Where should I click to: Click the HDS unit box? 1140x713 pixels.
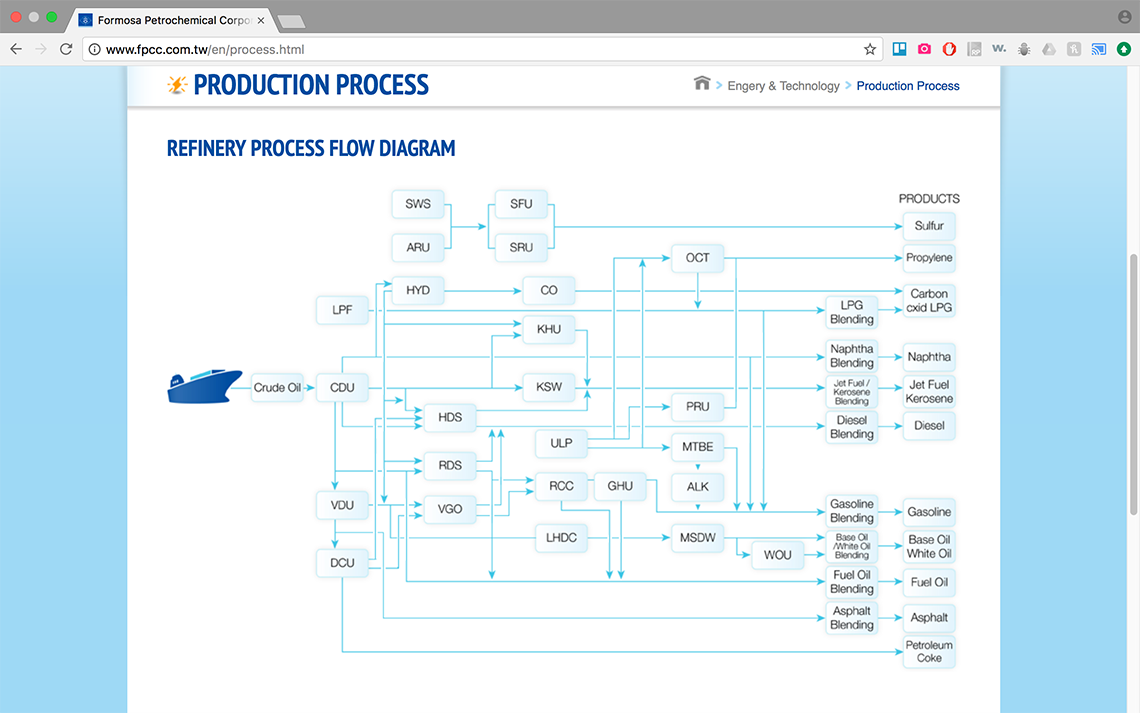450,417
